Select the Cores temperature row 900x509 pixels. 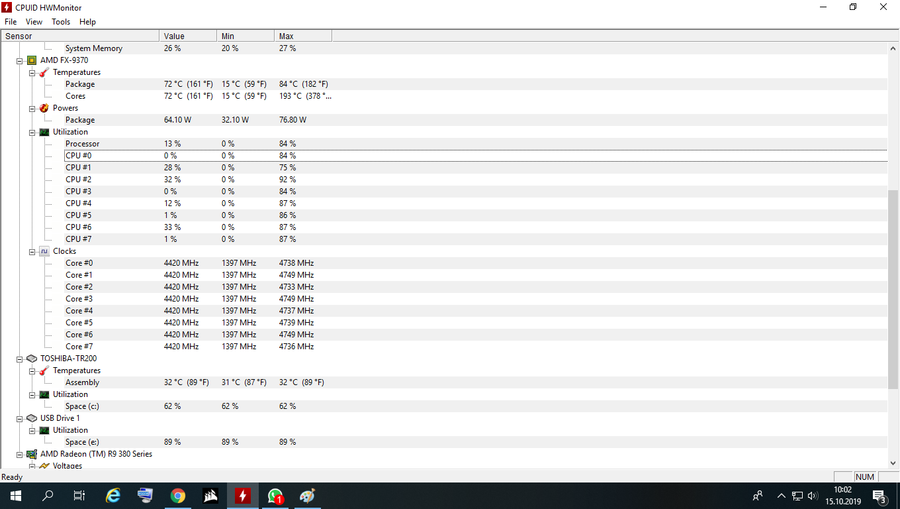[476, 96]
